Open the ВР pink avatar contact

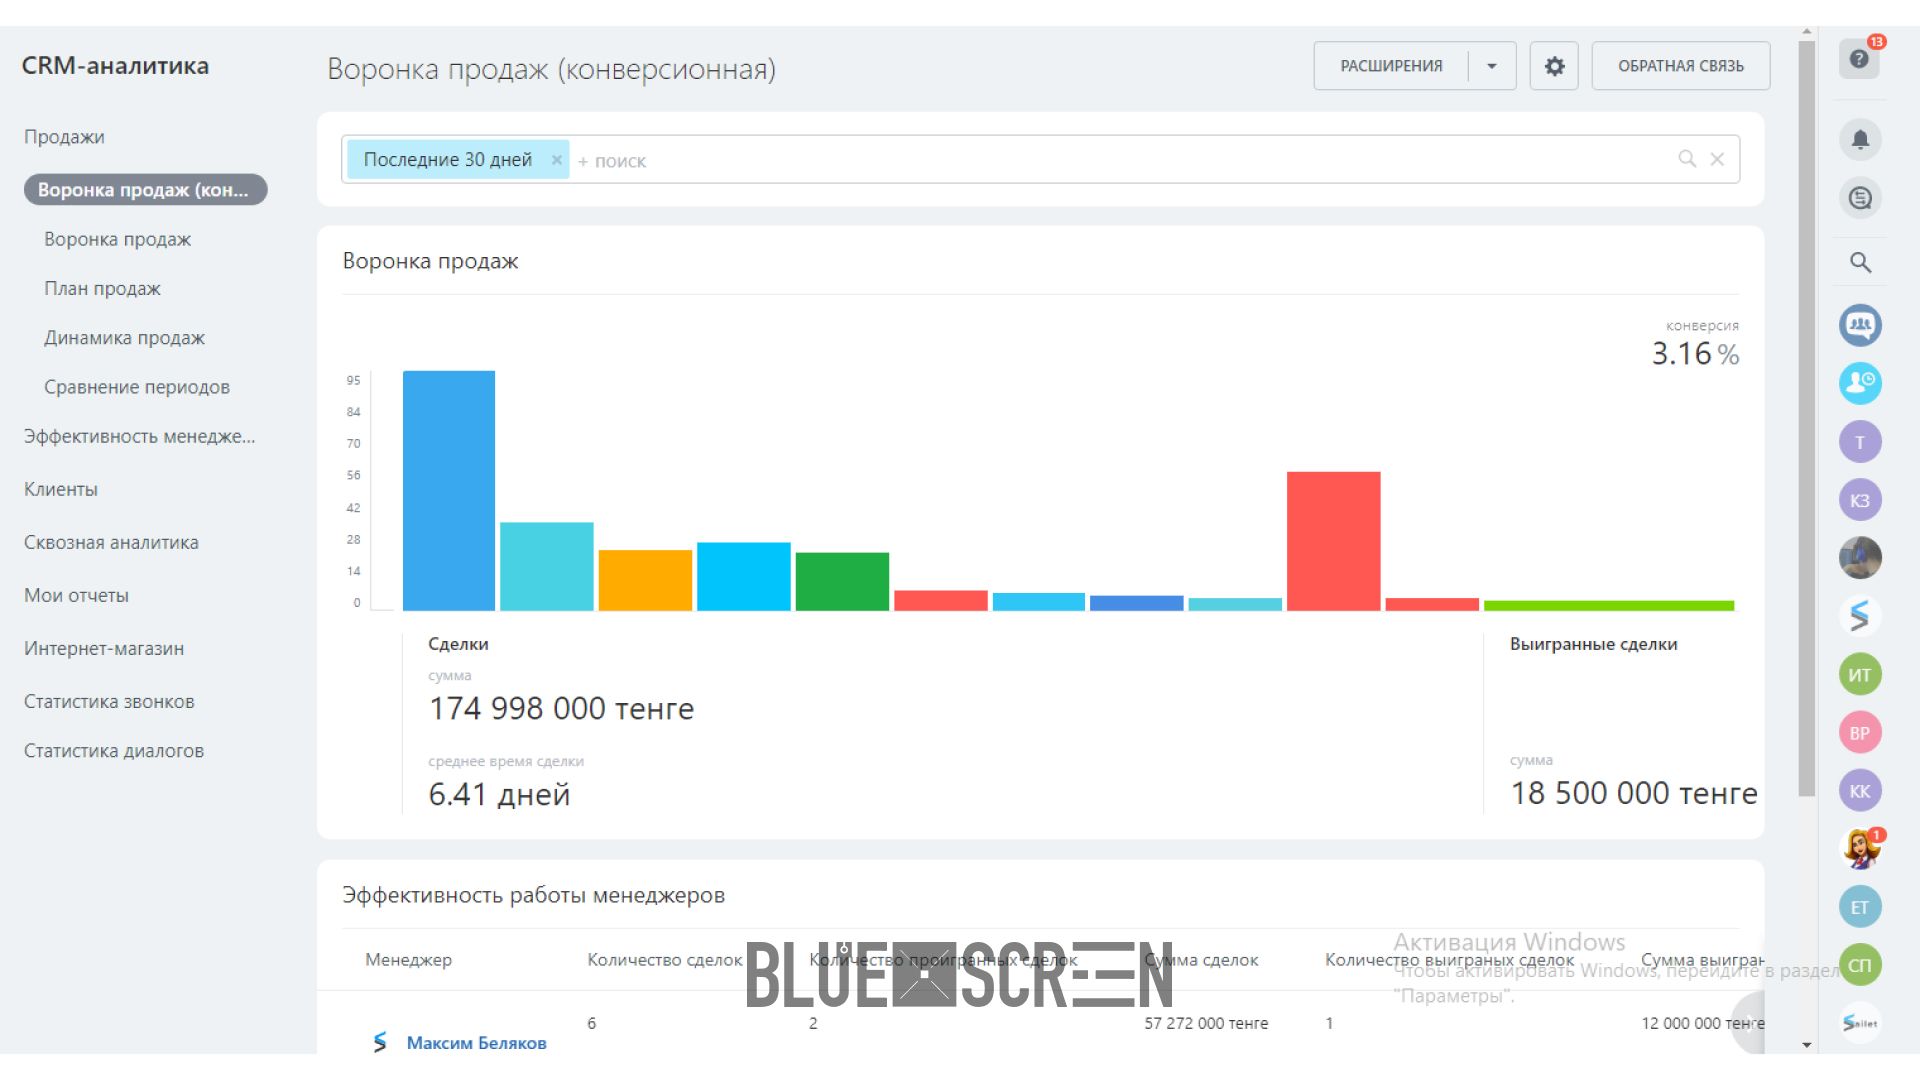1860,732
